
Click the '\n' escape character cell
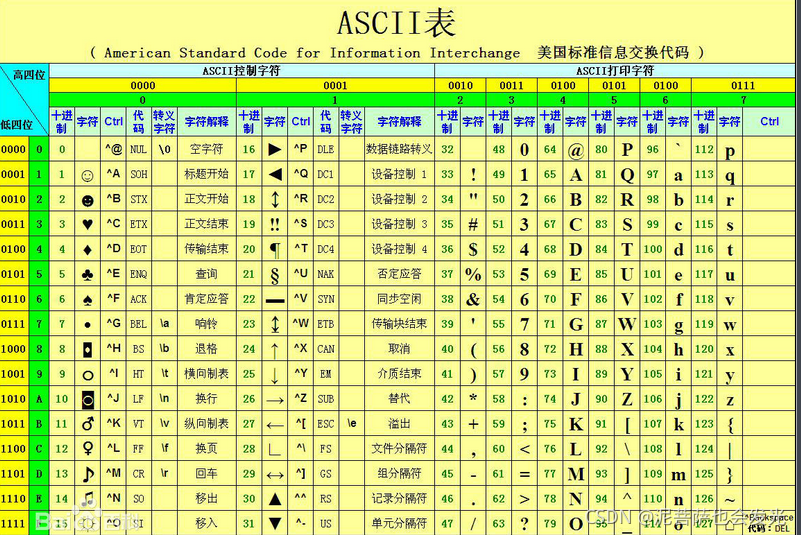164,399
